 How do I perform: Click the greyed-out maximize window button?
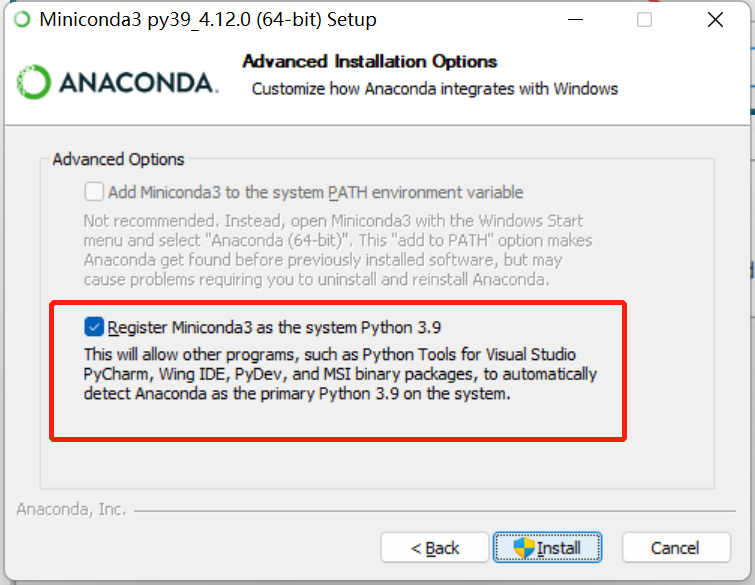pyautogui.click(x=645, y=19)
